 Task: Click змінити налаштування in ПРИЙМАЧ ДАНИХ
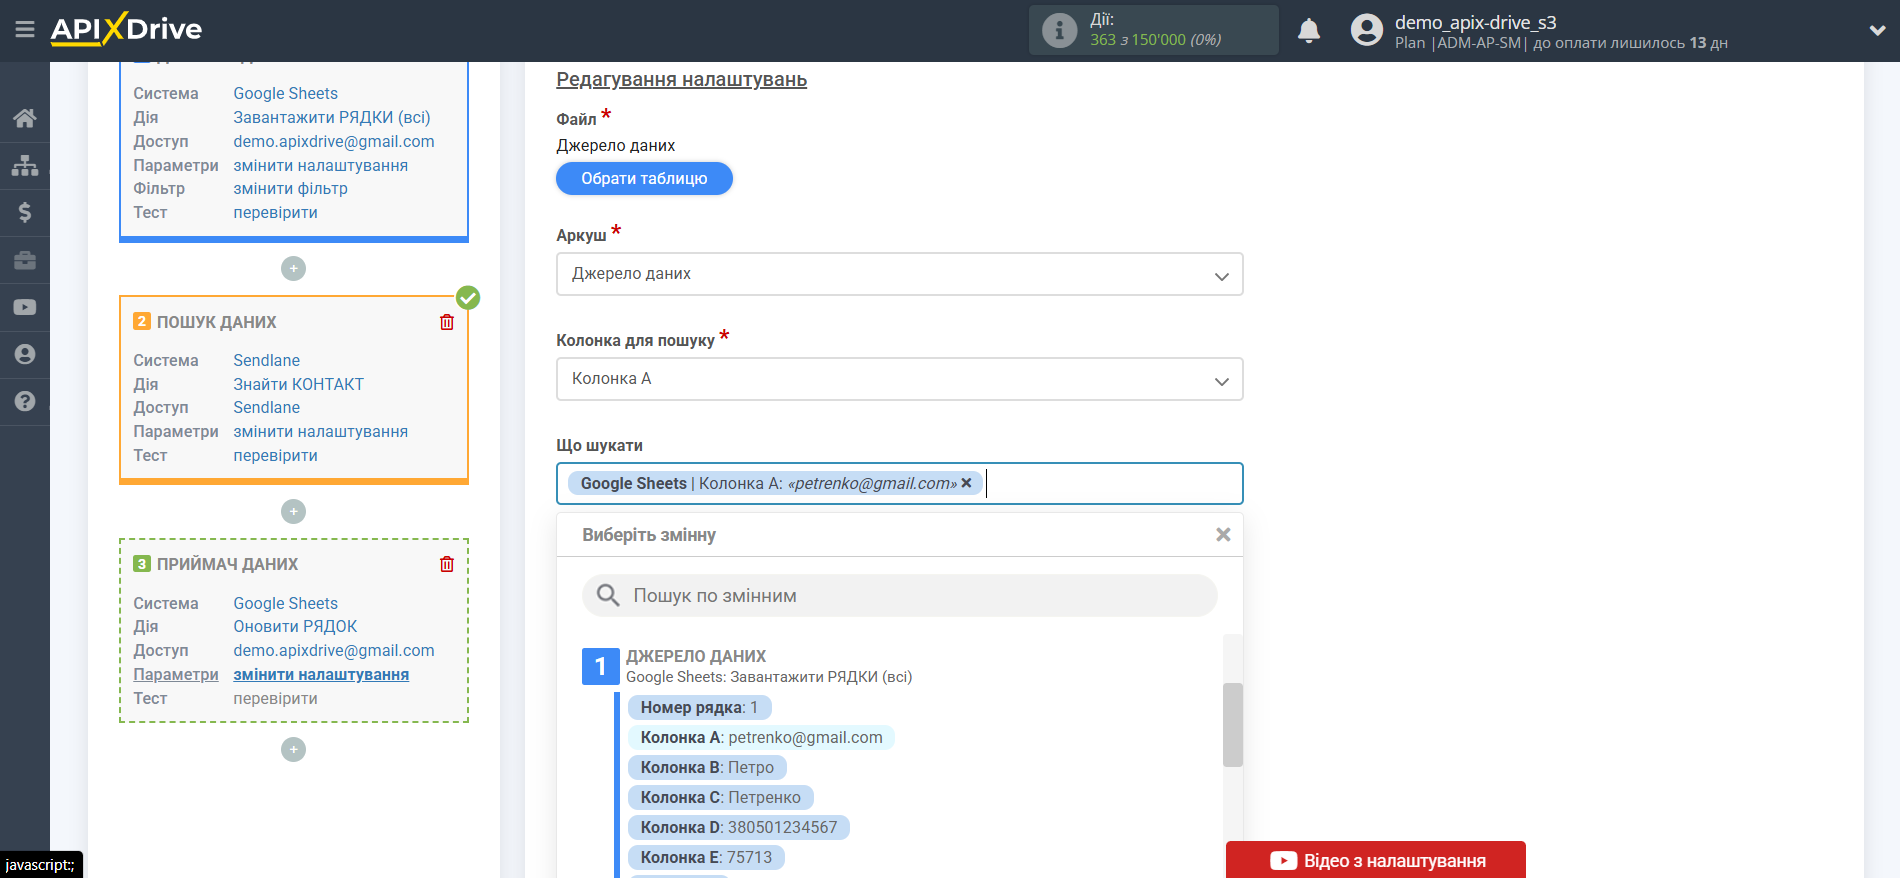pos(321,674)
